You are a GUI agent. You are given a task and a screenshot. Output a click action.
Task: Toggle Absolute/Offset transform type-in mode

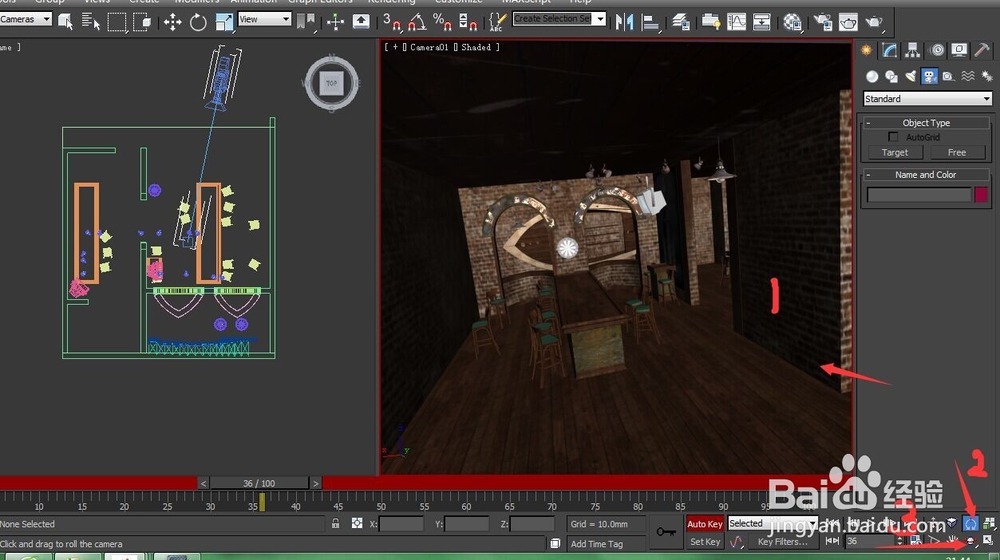point(357,524)
